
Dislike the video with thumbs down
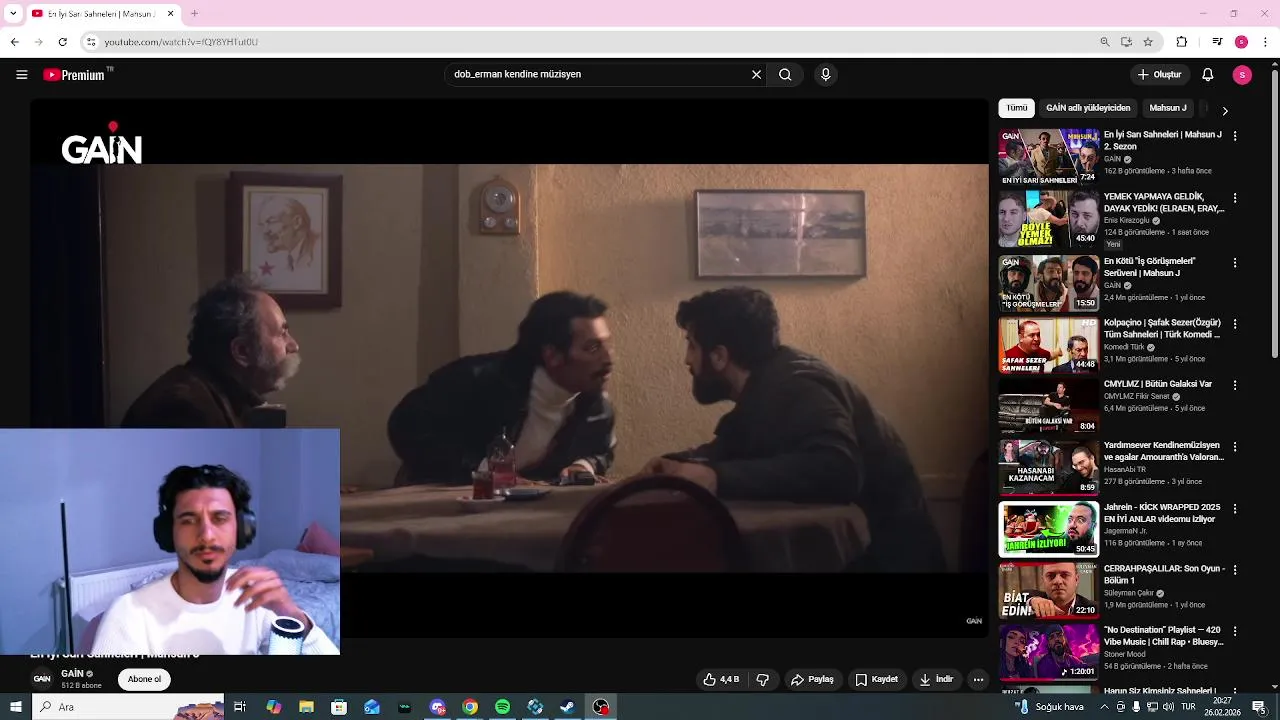coord(762,679)
